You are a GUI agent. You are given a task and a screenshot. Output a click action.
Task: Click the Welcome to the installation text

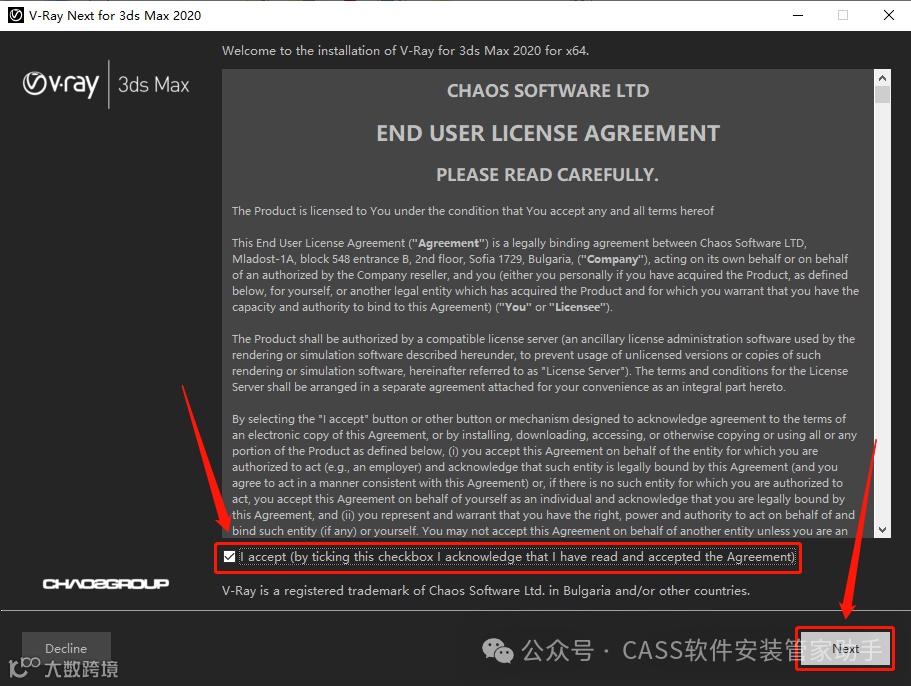pos(406,51)
